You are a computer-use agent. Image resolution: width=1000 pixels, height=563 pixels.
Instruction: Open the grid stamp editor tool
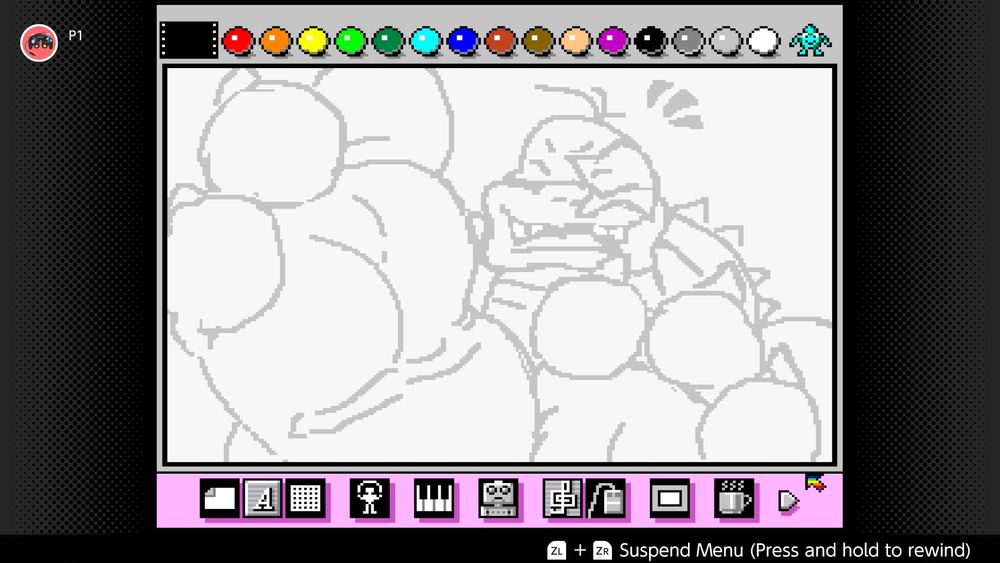pos(305,498)
